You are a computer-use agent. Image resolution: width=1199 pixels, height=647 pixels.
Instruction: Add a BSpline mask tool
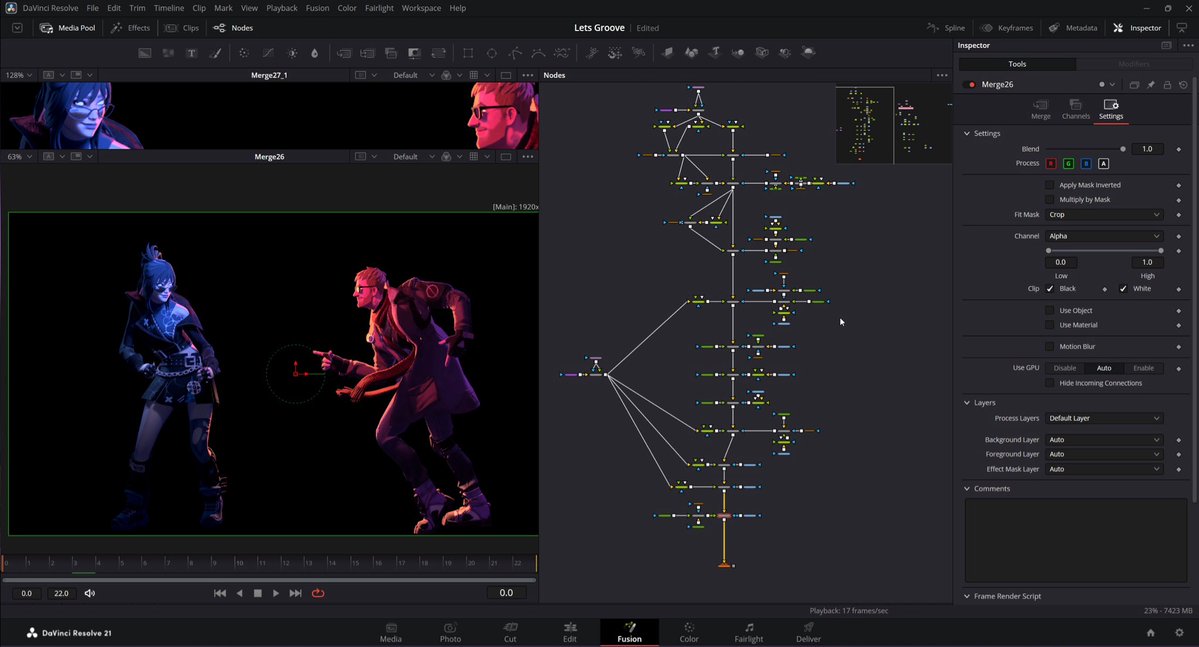pyautogui.click(x=538, y=53)
